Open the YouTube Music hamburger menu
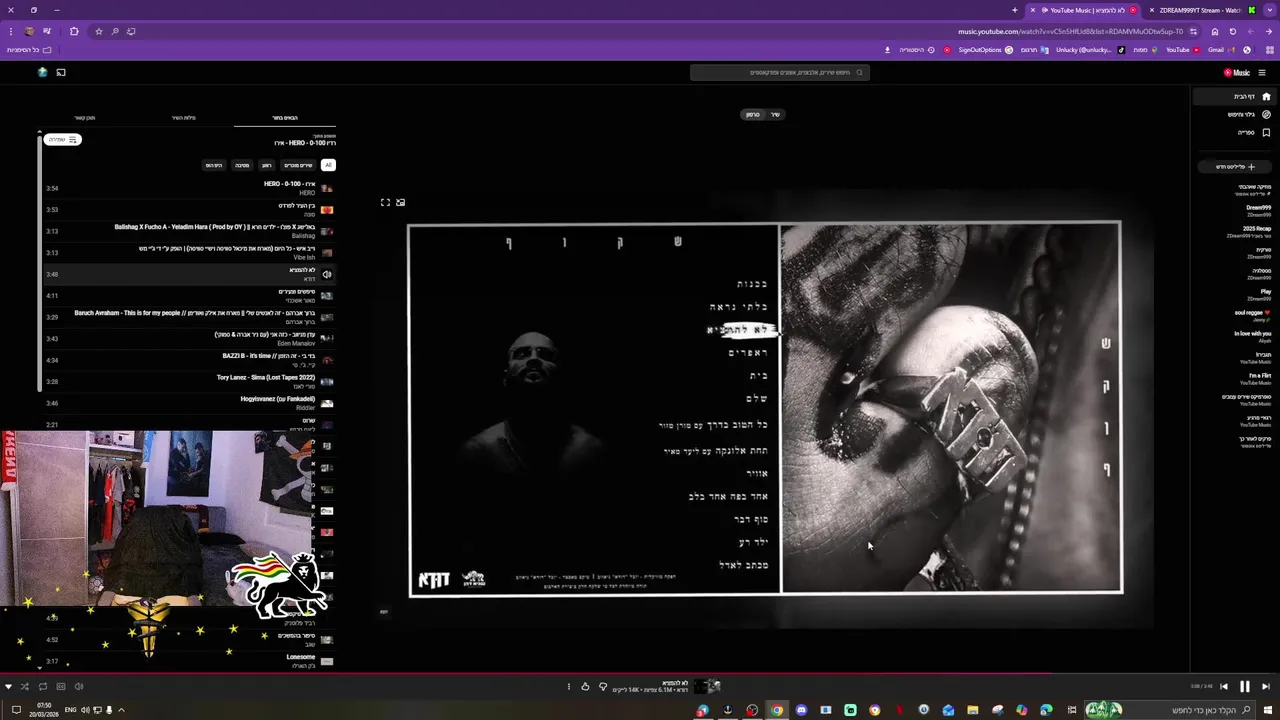Viewport: 1280px width, 720px height. click(x=1262, y=72)
